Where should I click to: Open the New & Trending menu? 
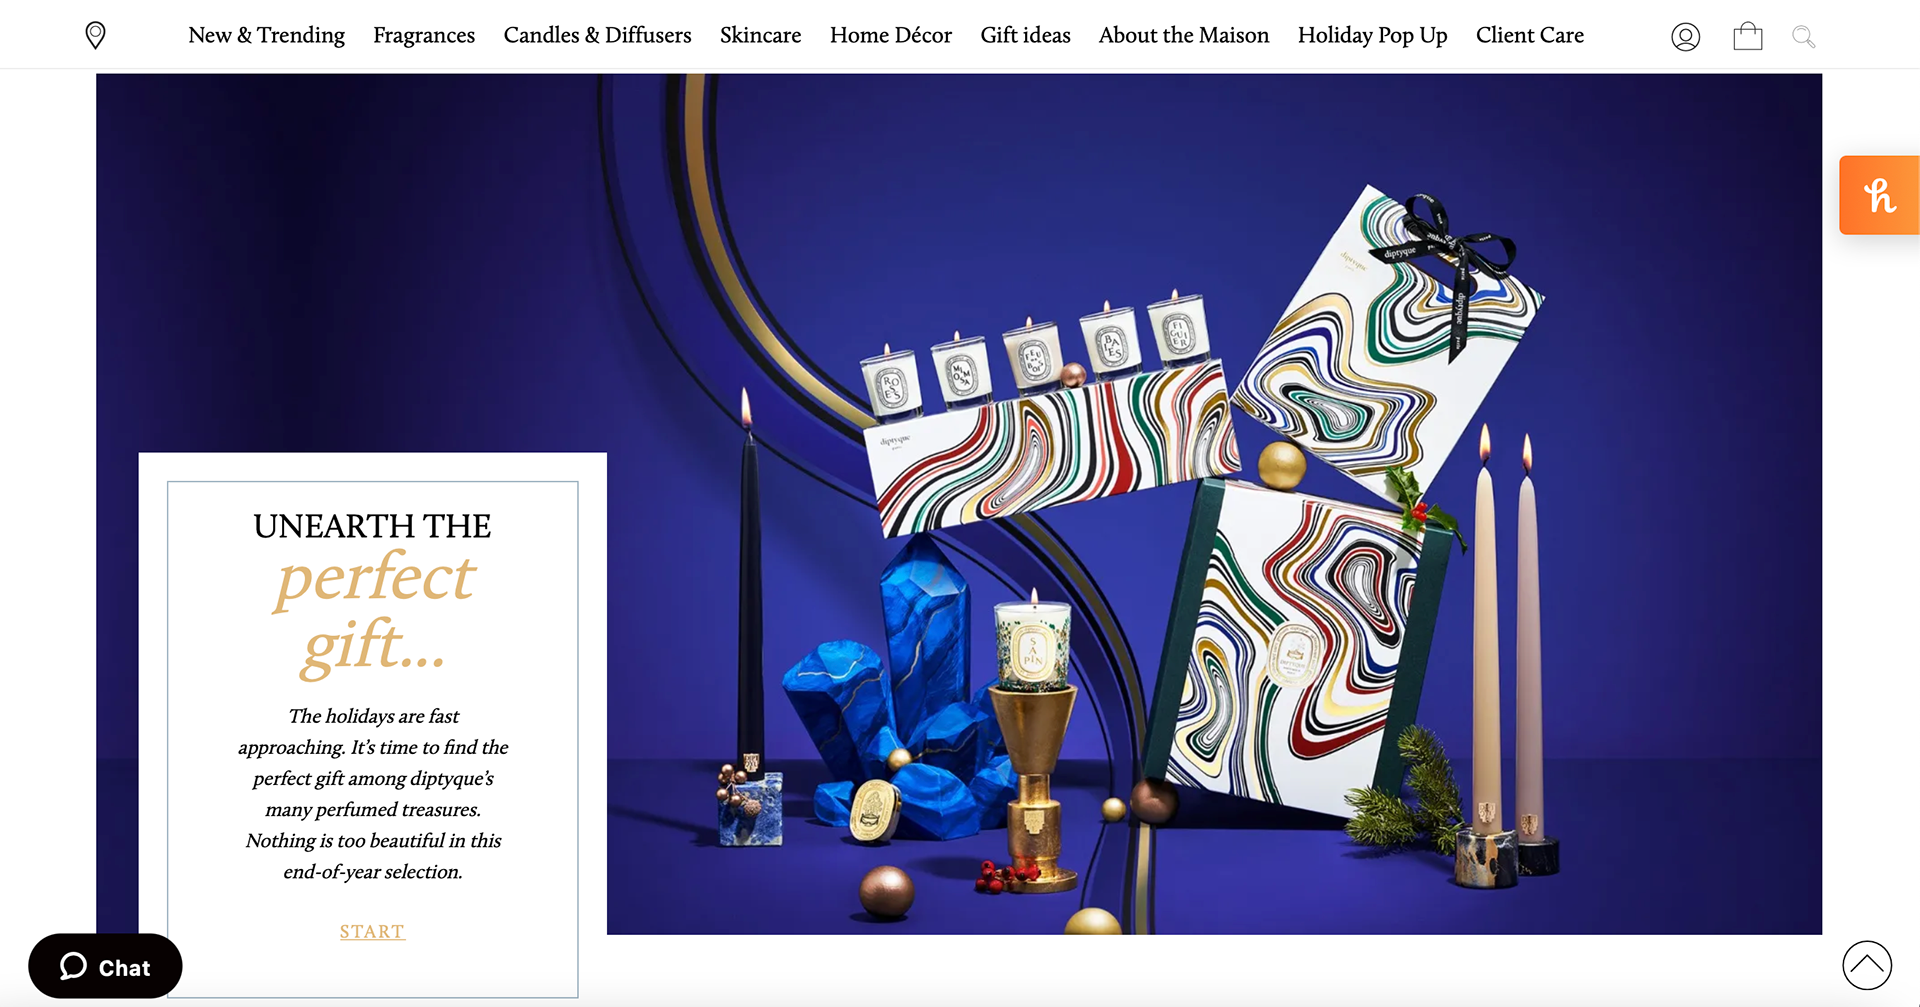[266, 35]
